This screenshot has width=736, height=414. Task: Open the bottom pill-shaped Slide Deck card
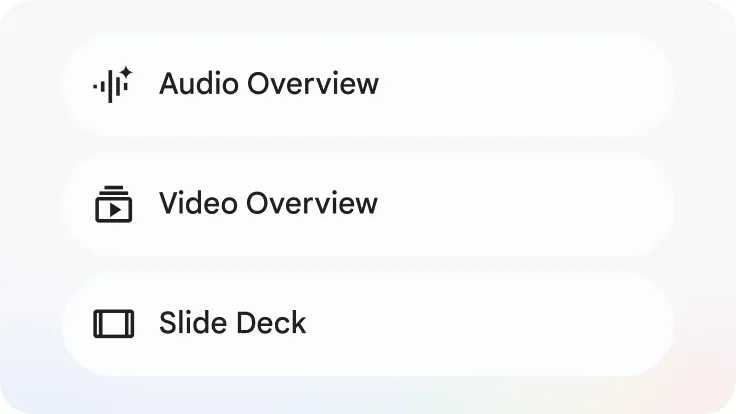368,324
